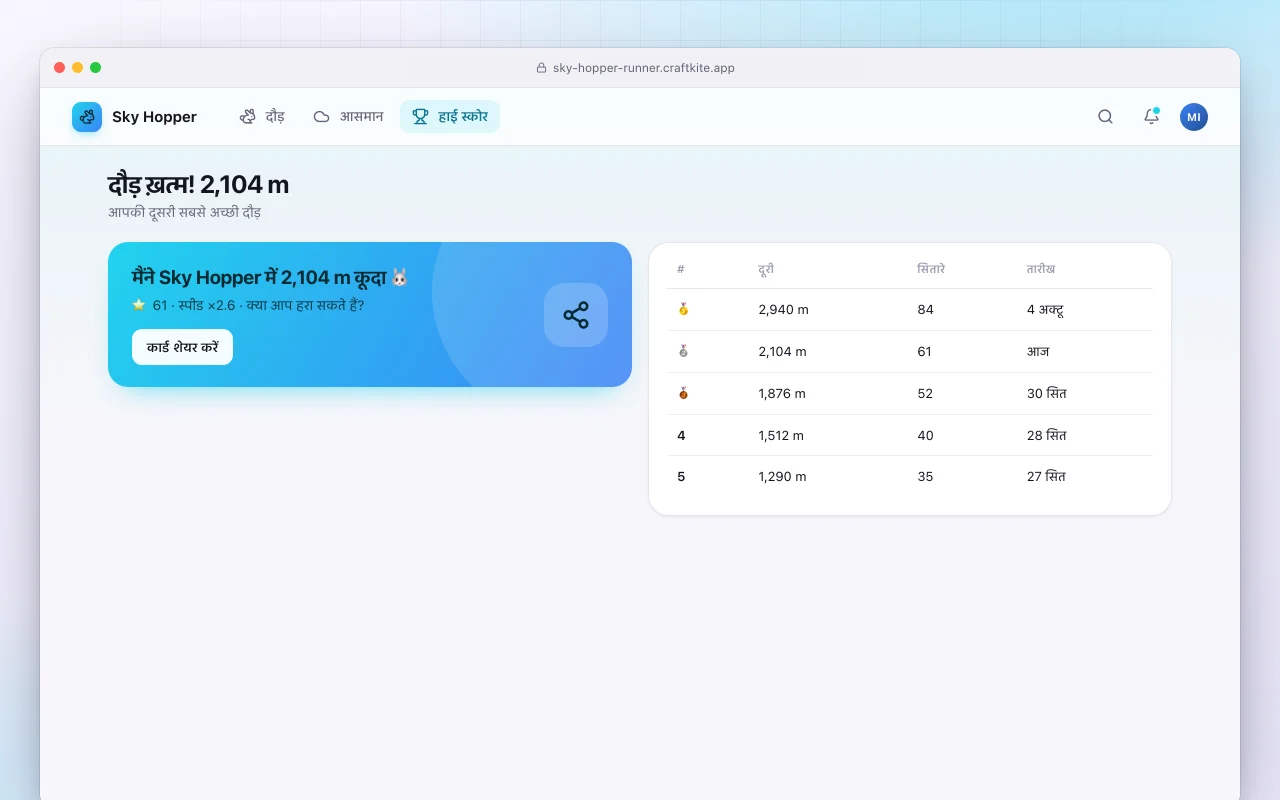Open the notifications bell icon
Screen dimensions: 1280x800
(1151, 117)
